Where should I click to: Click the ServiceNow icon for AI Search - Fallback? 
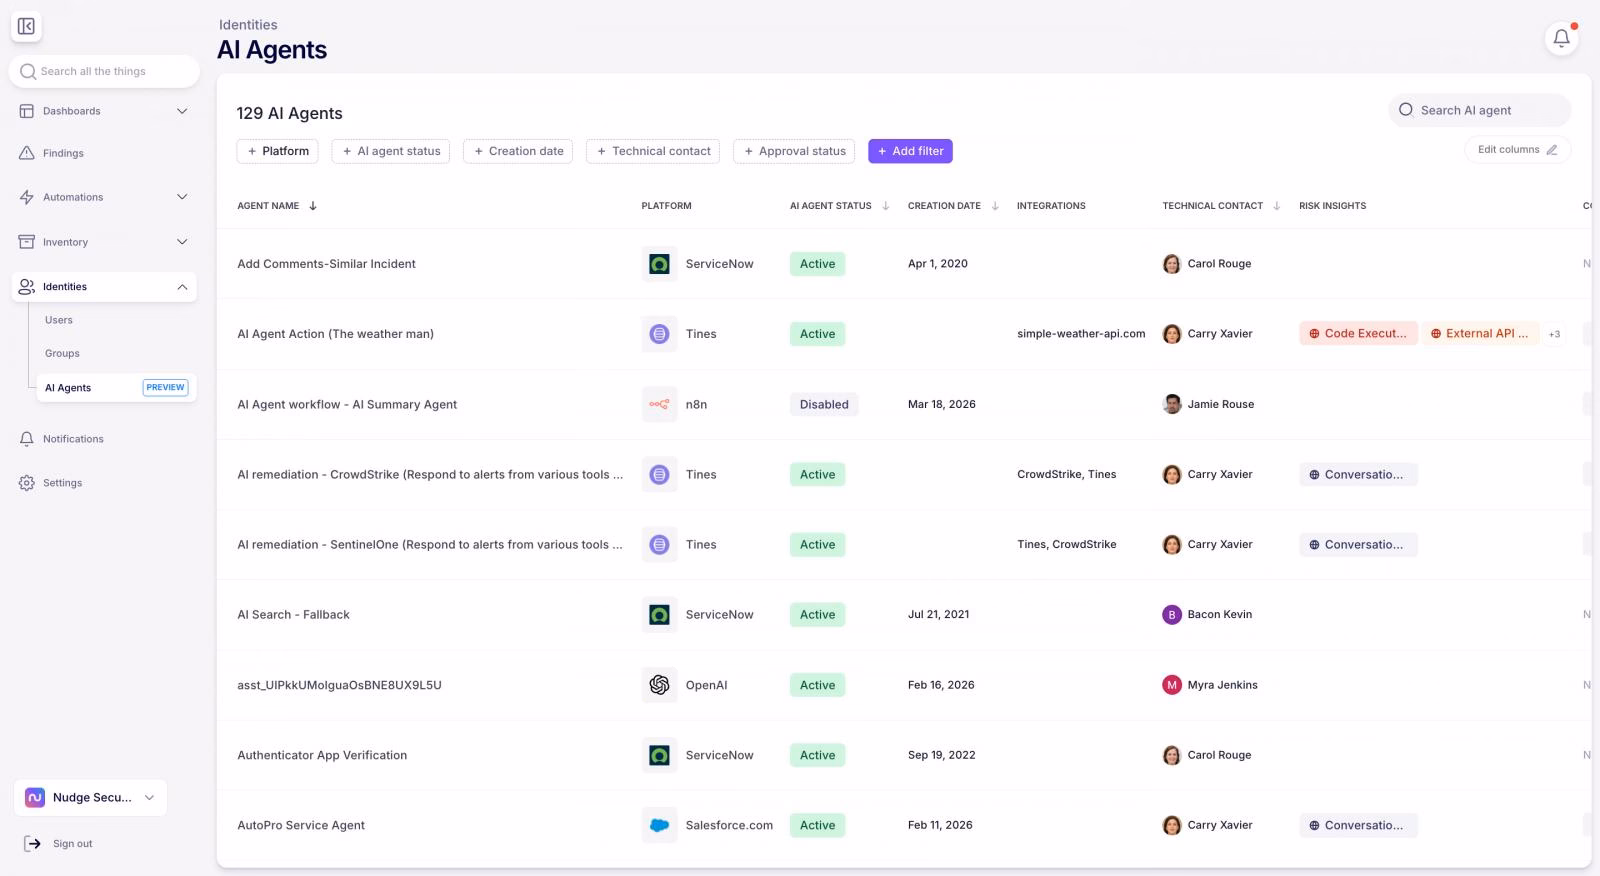(x=659, y=615)
